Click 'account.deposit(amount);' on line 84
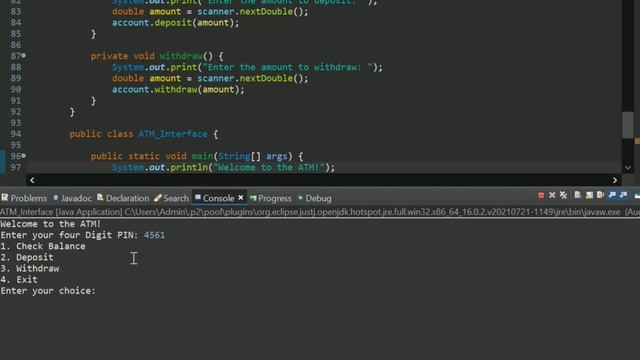The image size is (640, 360). pos(176,23)
